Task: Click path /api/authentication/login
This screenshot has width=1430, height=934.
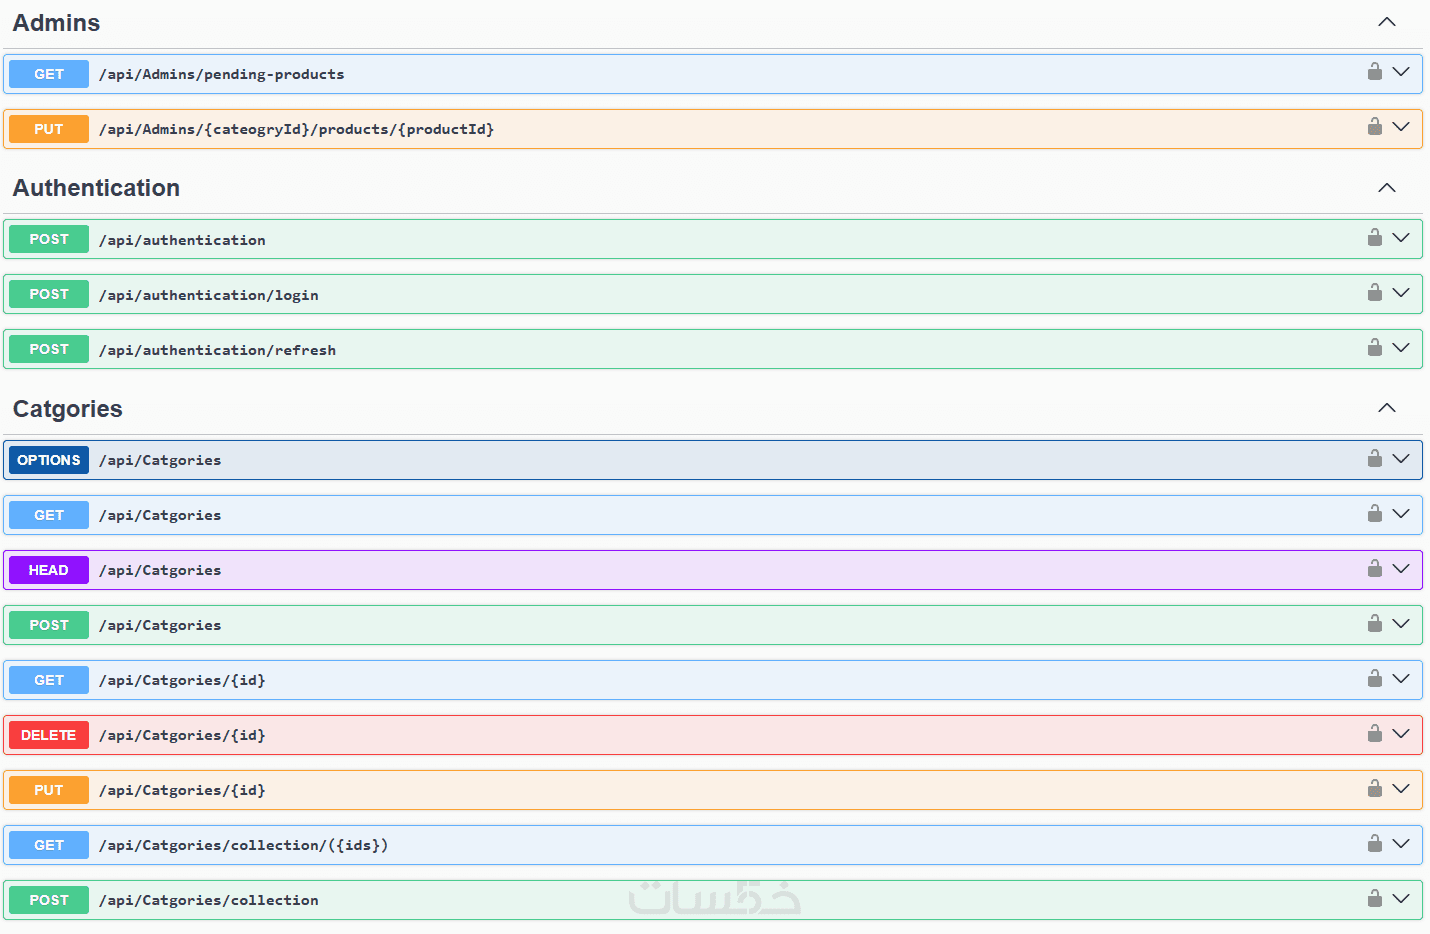Action: point(208,295)
